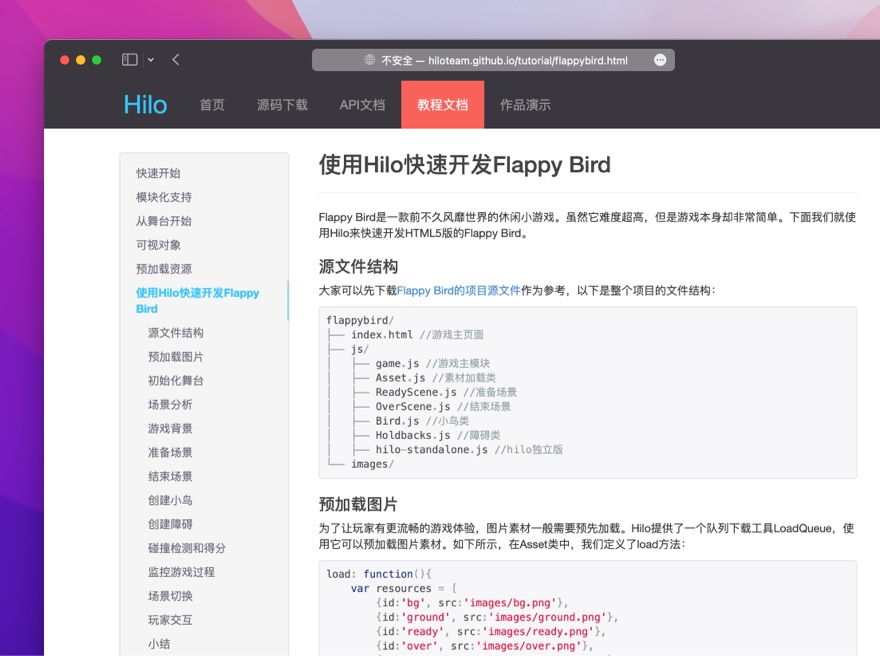
Task: Focus the hiloteam.github.io address field
Action: click(504, 60)
